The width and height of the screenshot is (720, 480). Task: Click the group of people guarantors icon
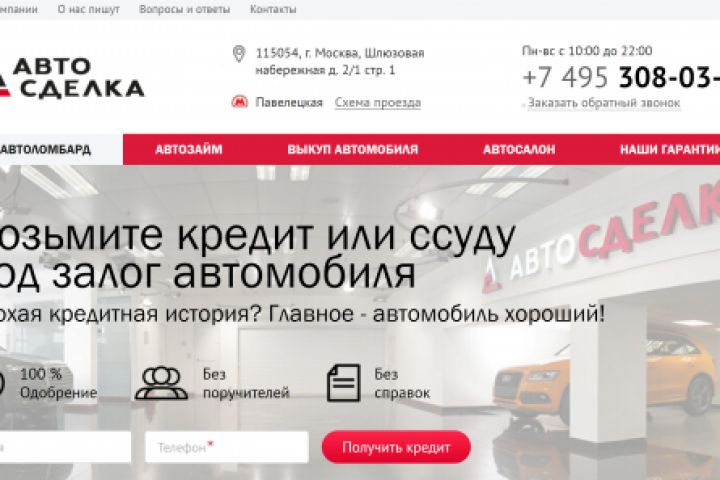point(162,383)
